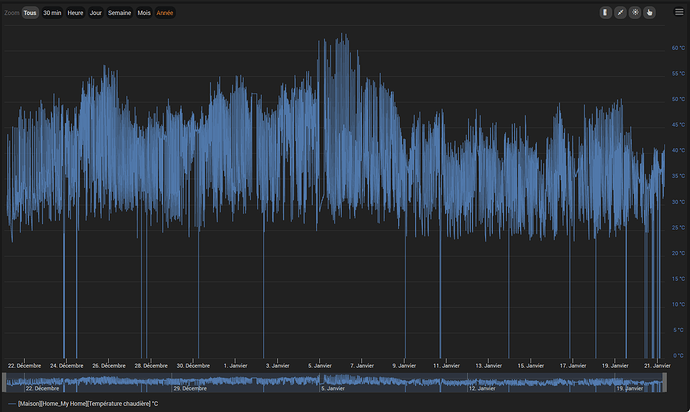This screenshot has height=412, width=690.
Task: Click navigator timeline at '29. Décembre'
Action: [190, 388]
